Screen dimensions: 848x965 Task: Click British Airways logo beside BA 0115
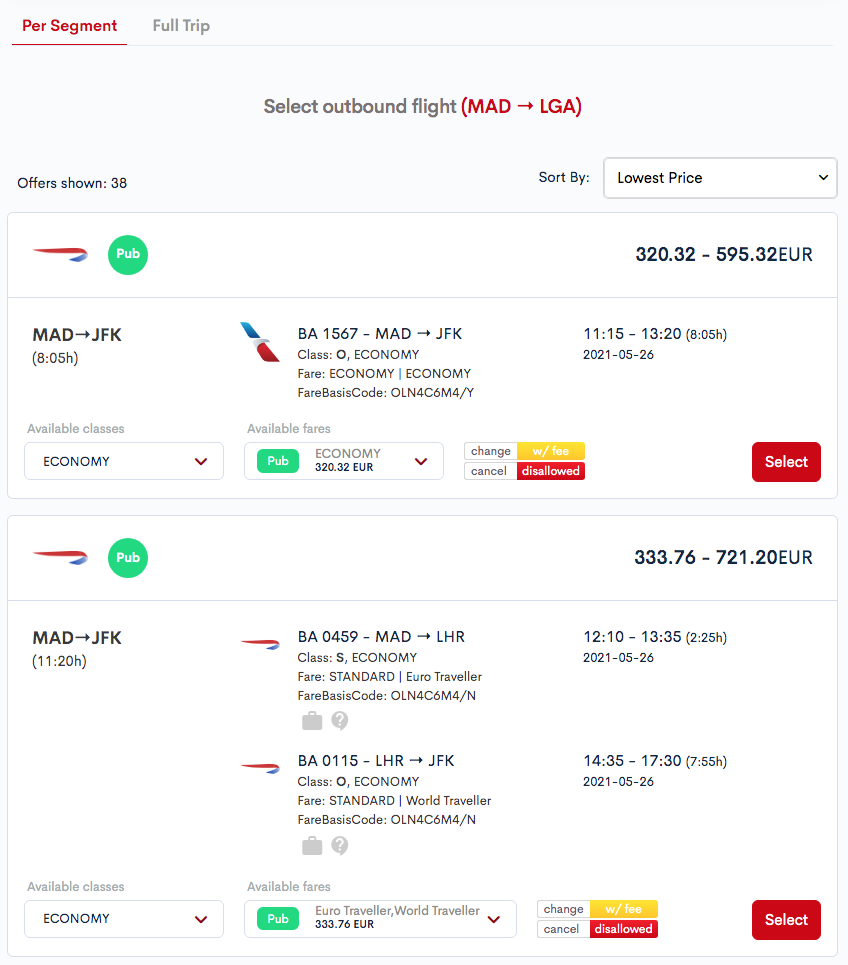(x=260, y=767)
